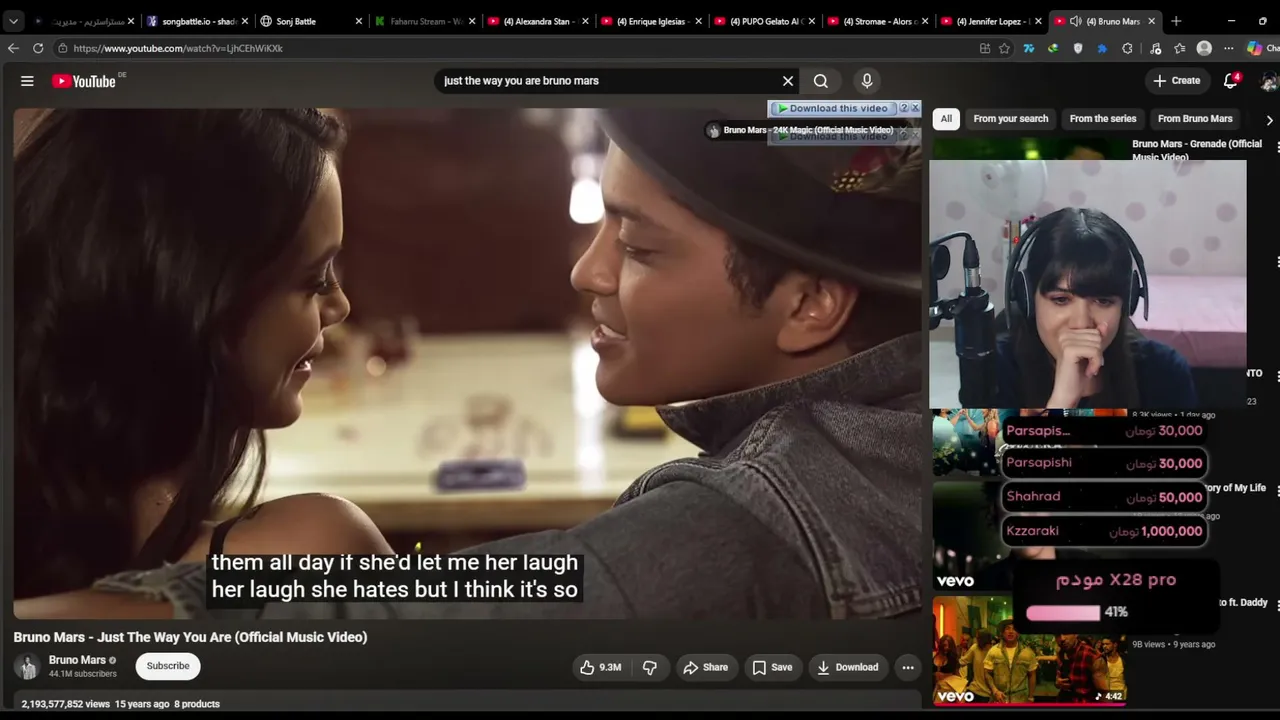Close the Jennifer Lopez tab
This screenshot has width=1280, height=720.
(1038, 21)
